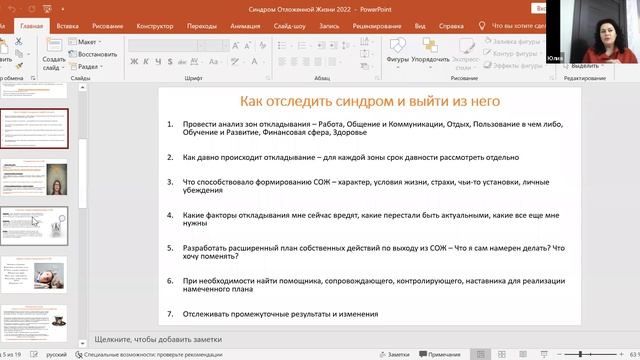Click the spell check icon in status bar
The image size is (640, 360).
34,354
